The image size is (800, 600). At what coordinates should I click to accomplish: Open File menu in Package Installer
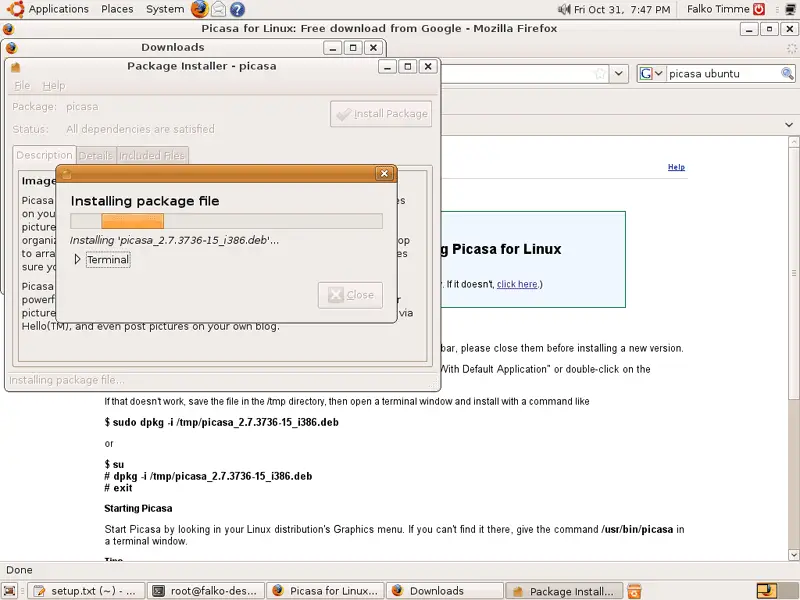[x=22, y=85]
